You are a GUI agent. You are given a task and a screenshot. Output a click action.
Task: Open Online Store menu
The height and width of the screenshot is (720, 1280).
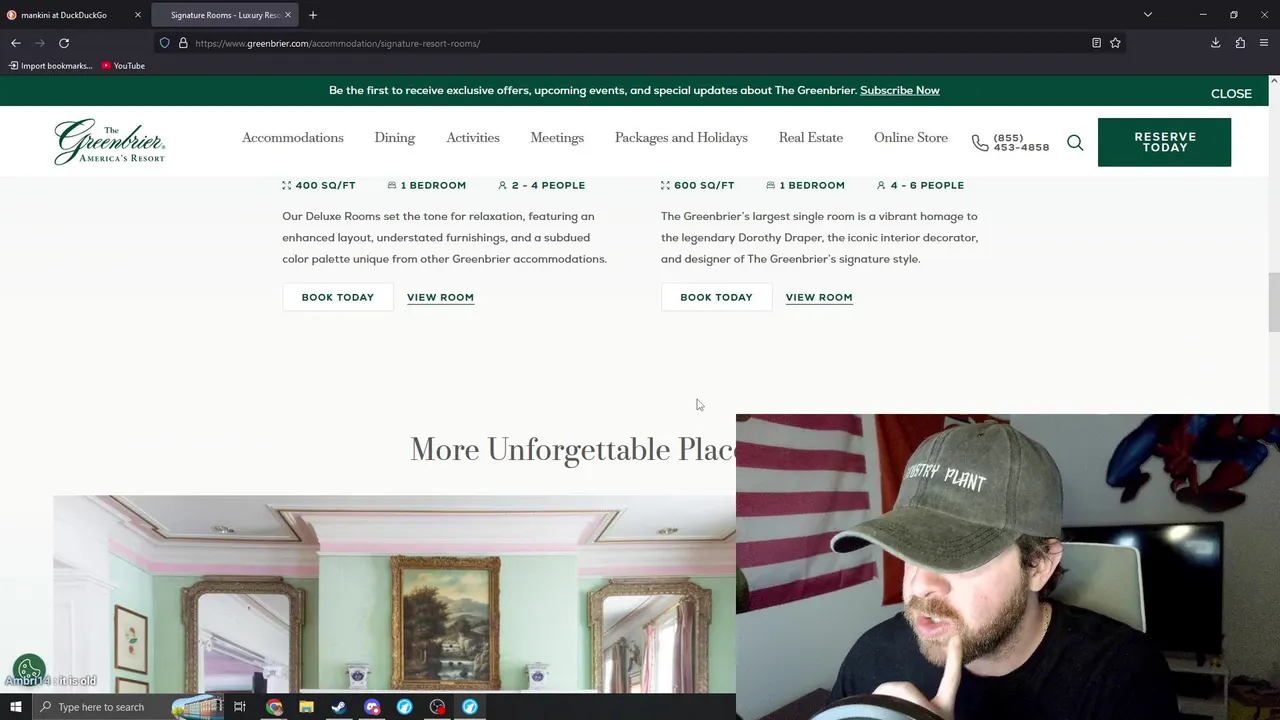tap(911, 138)
